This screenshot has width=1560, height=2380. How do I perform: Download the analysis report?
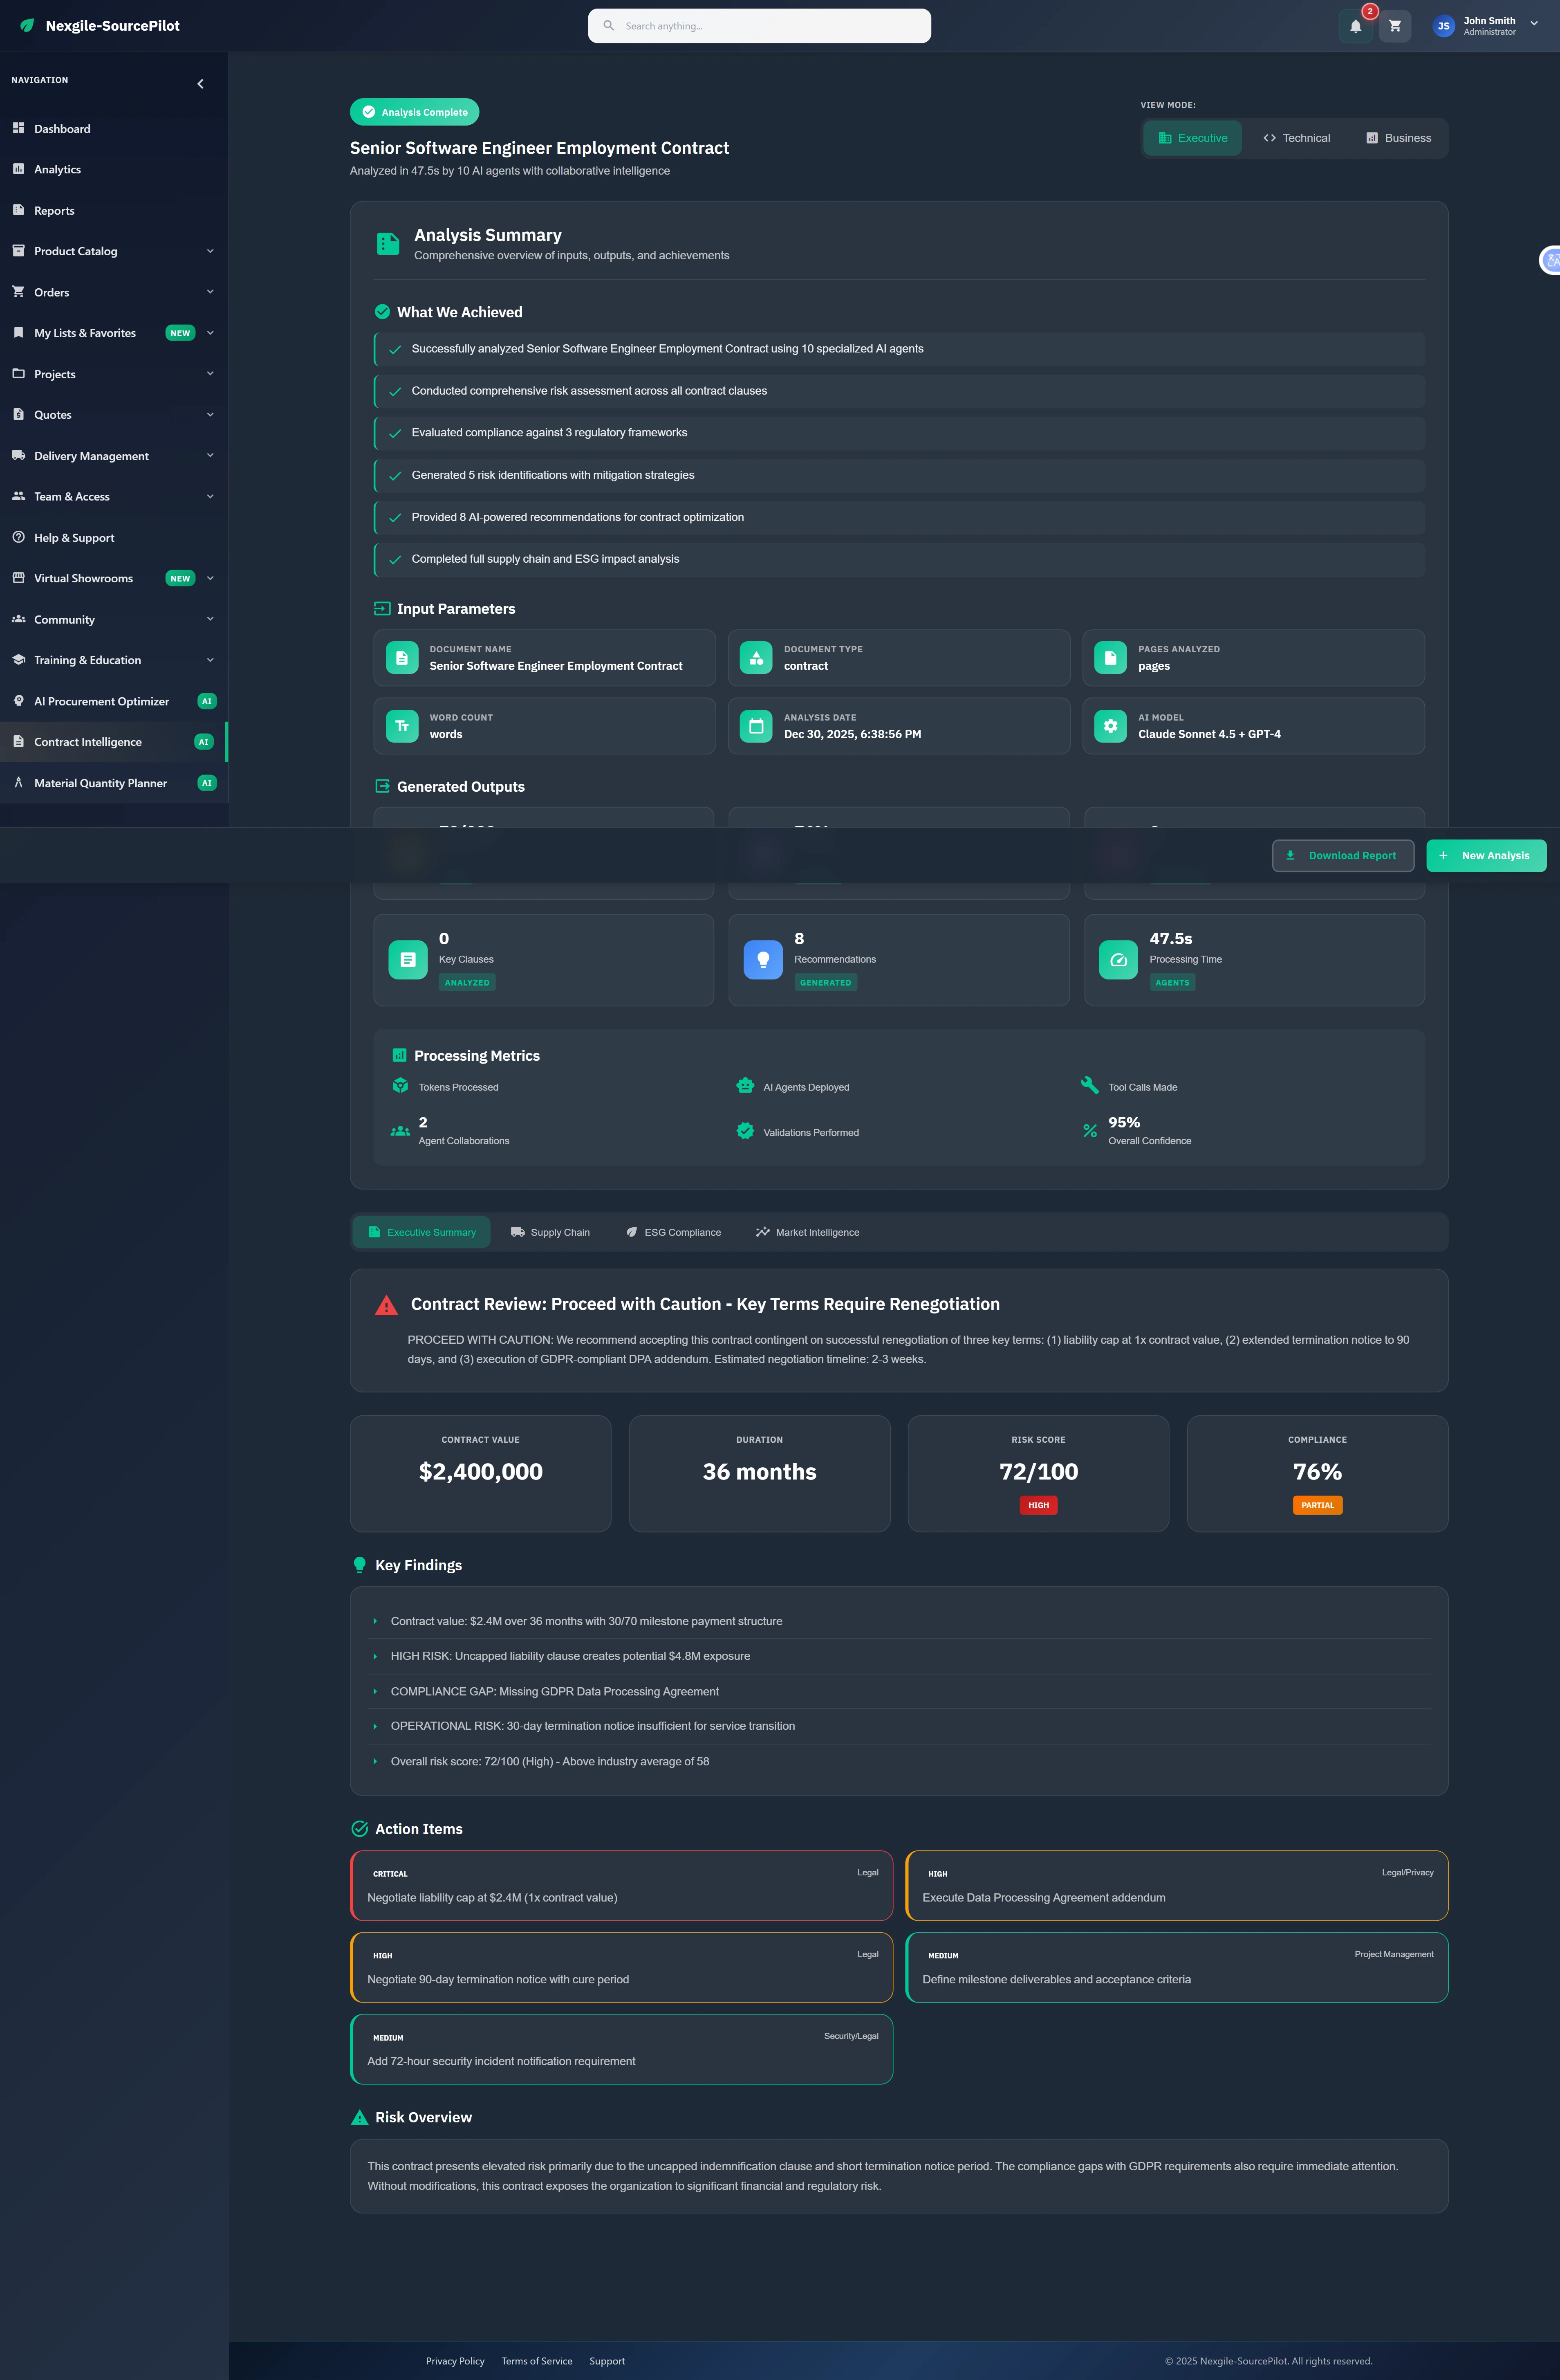point(1343,855)
